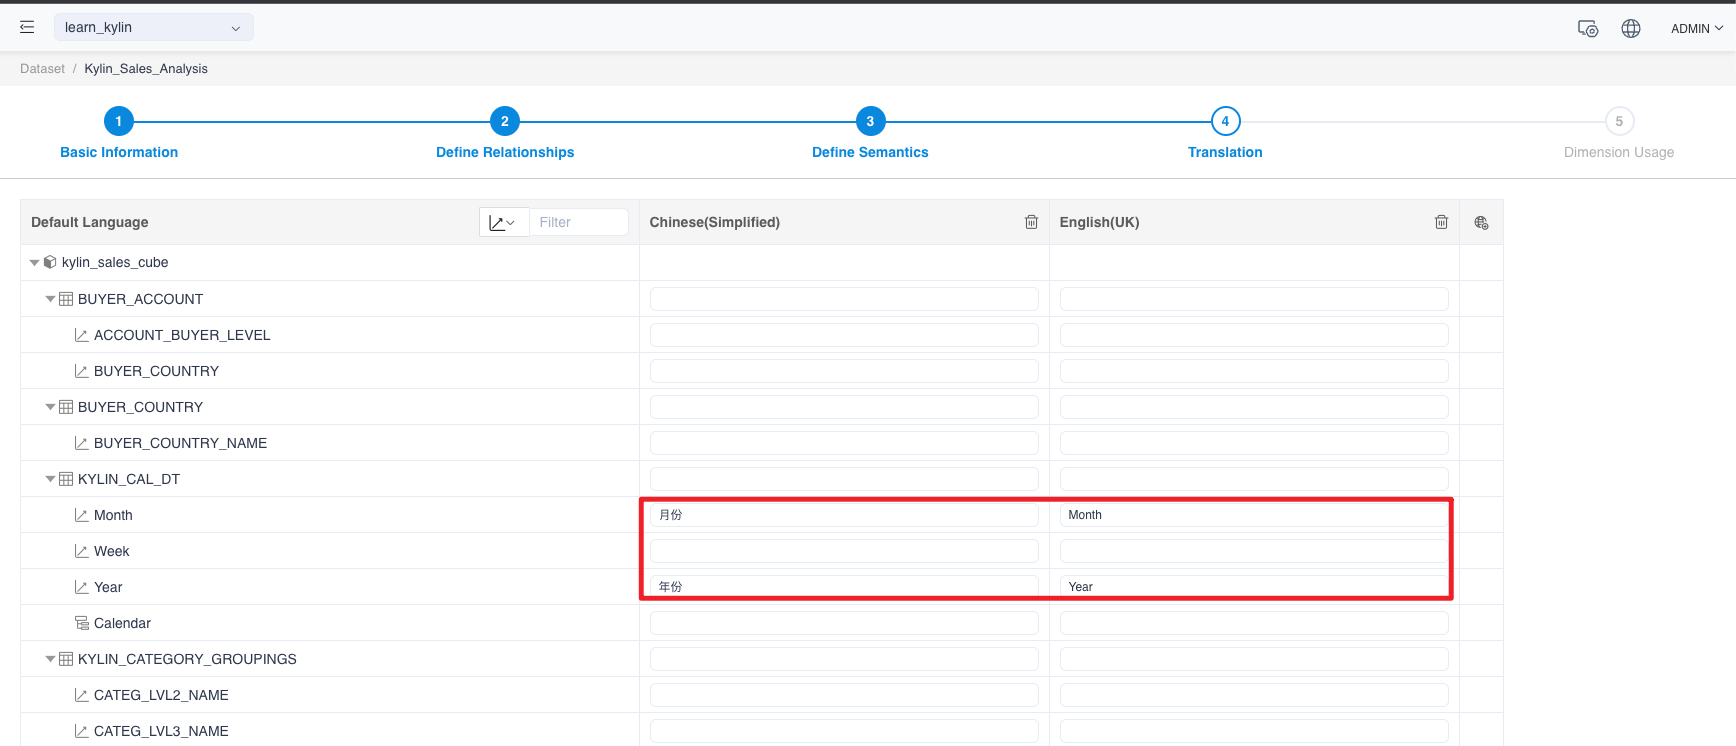This screenshot has height=746, width=1736.
Task: Open the ADMIN user menu
Action: click(x=1696, y=29)
